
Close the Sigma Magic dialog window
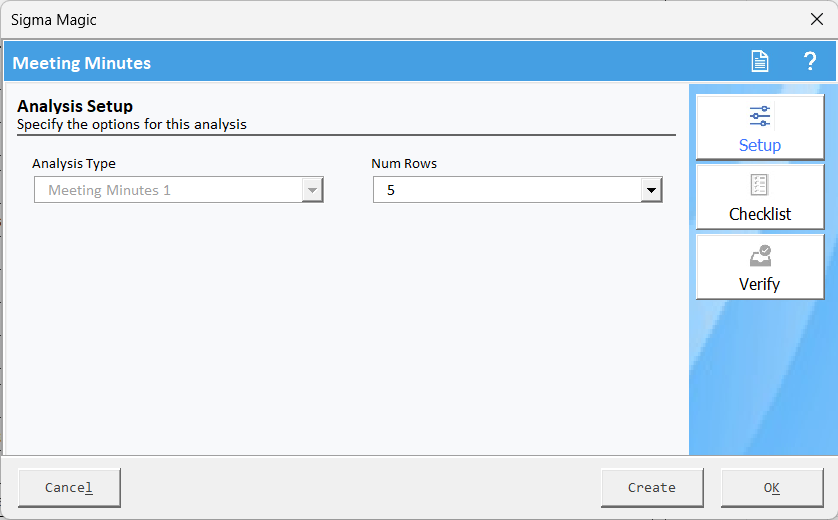tap(816, 19)
